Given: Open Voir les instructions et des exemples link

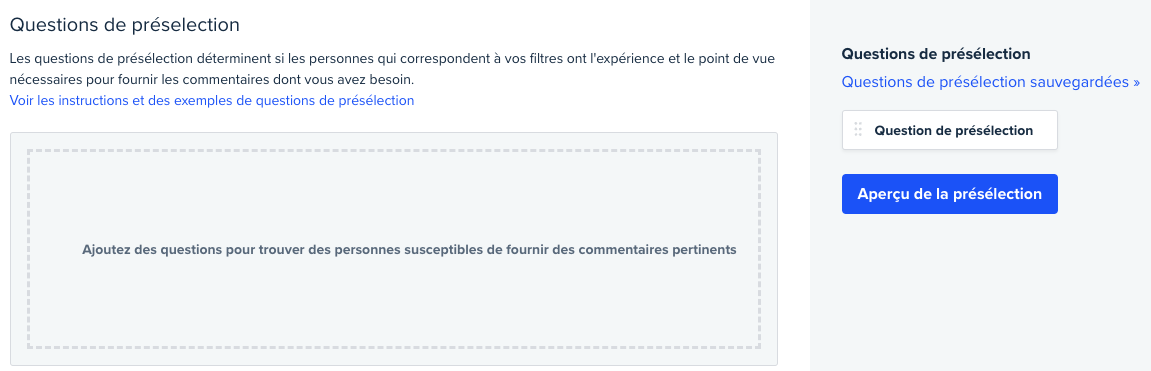Looking at the screenshot, I should coord(211,100).
